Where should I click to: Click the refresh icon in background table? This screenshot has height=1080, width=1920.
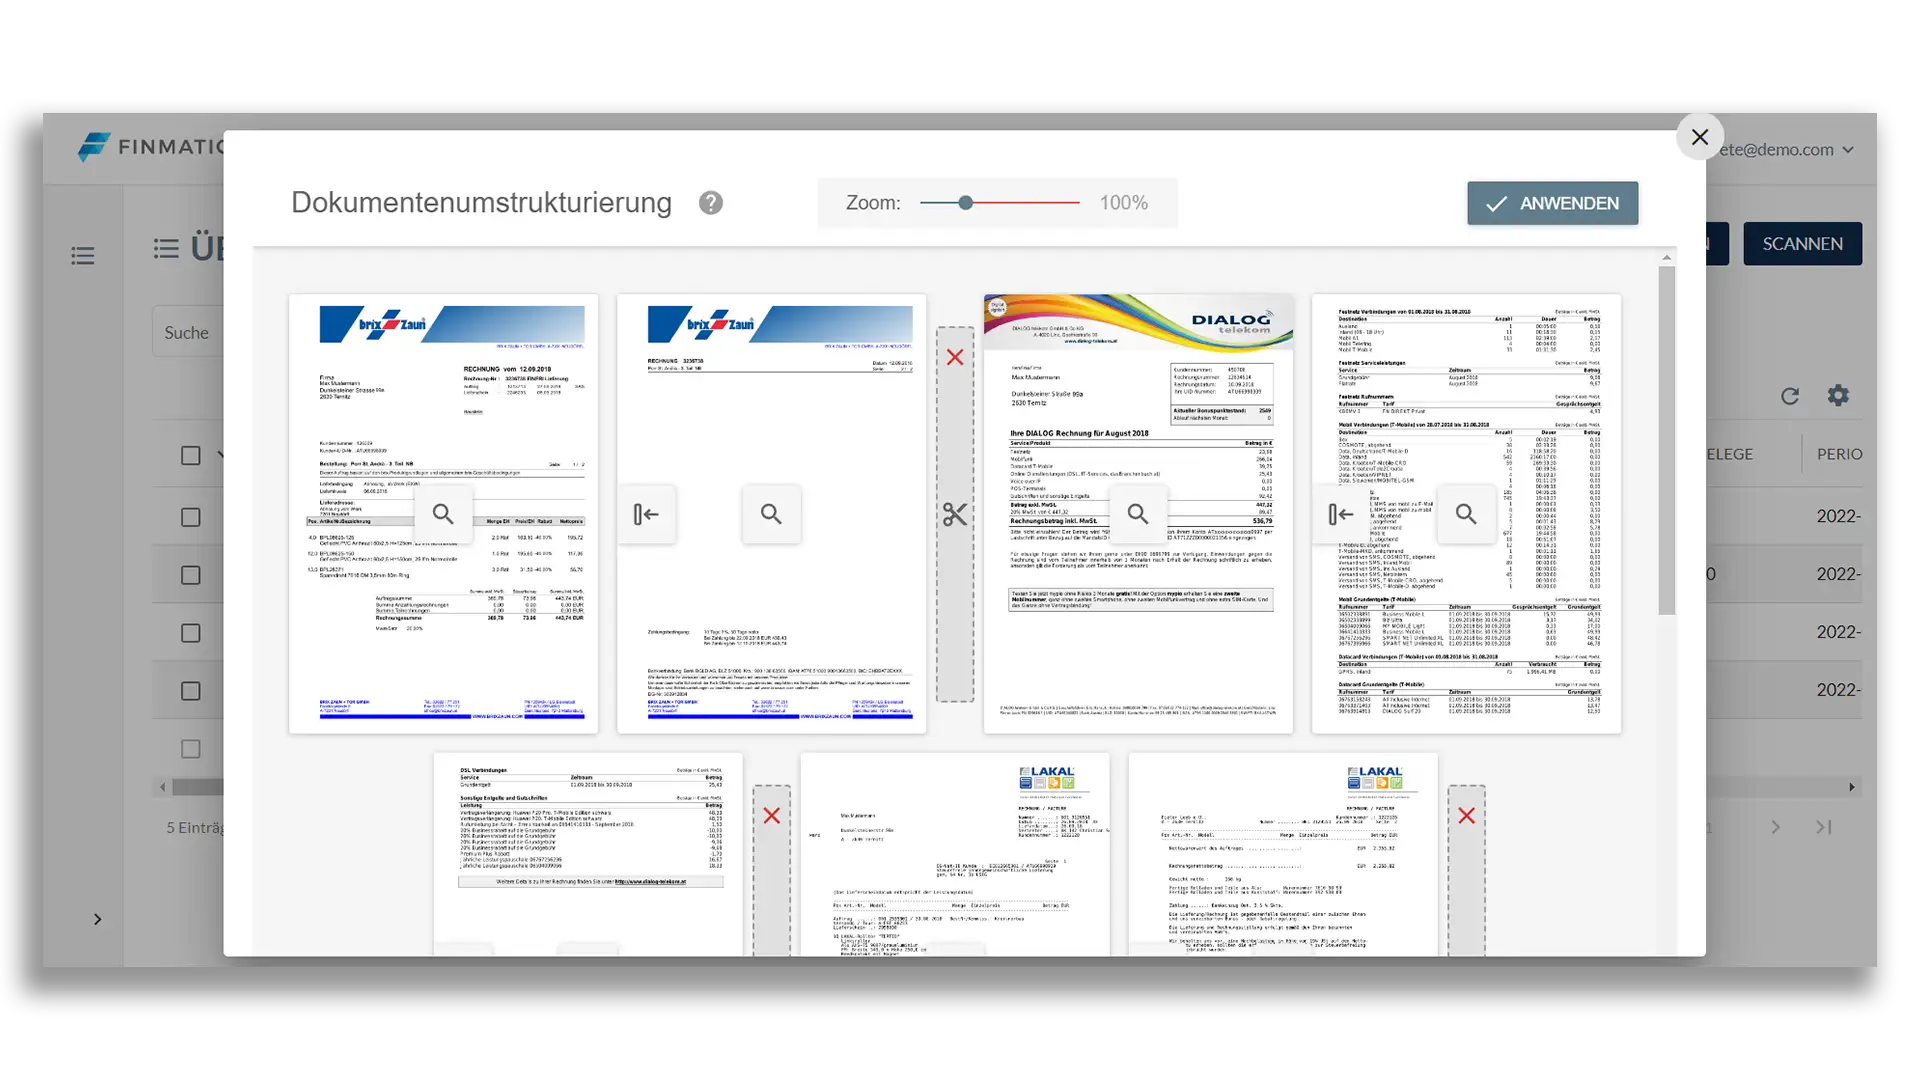click(x=1790, y=396)
